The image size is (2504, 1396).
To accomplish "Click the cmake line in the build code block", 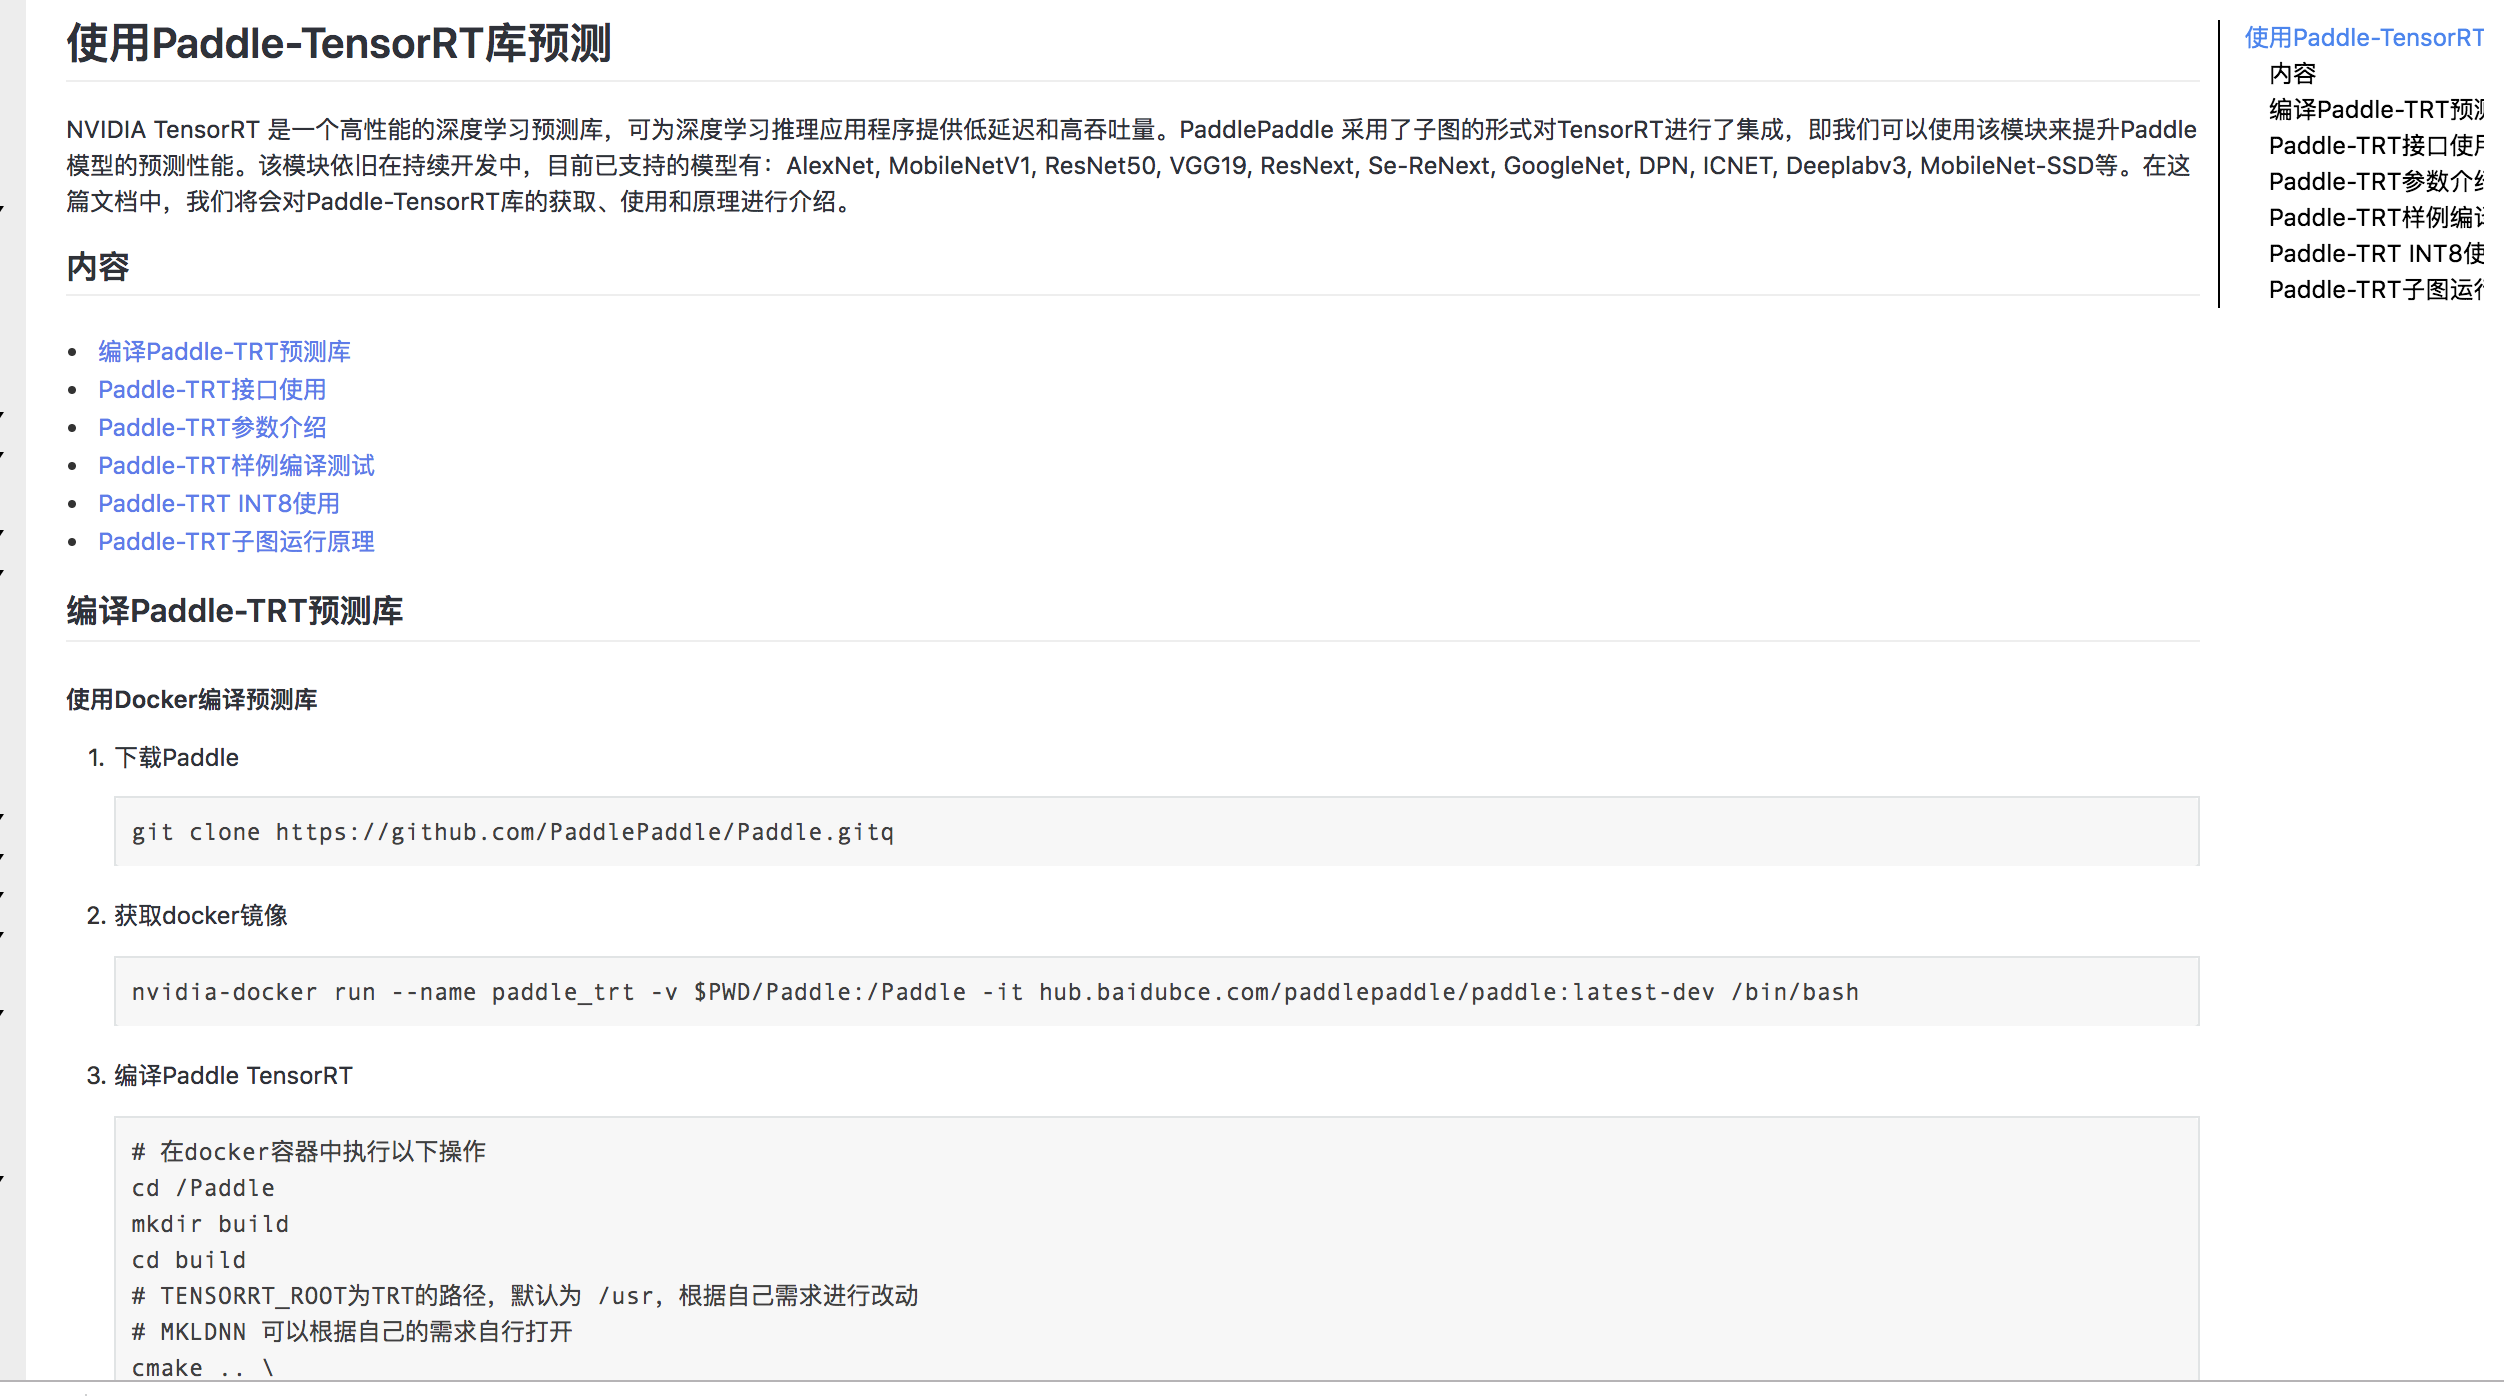I will click(x=202, y=1368).
